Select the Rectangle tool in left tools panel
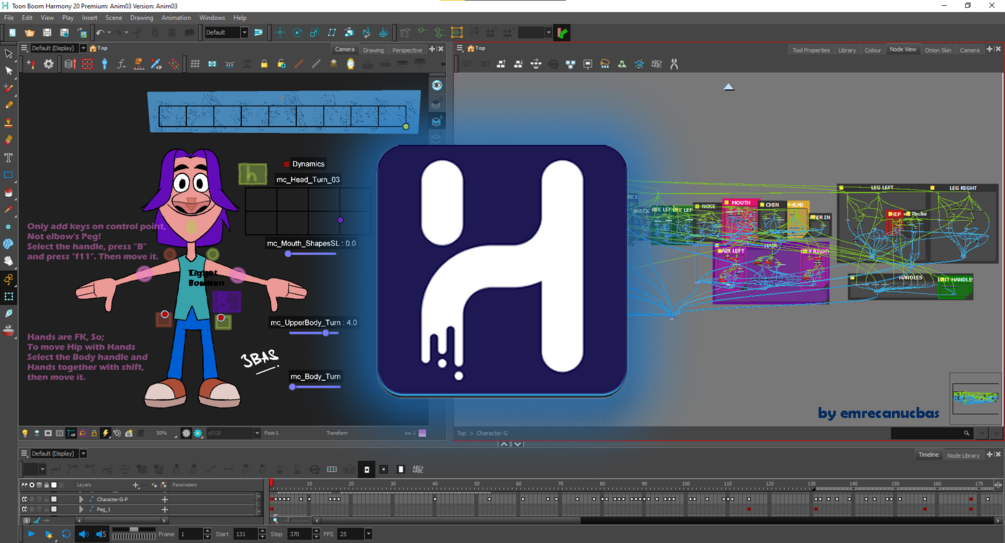Screen dimensions: 1005x543 (8, 174)
